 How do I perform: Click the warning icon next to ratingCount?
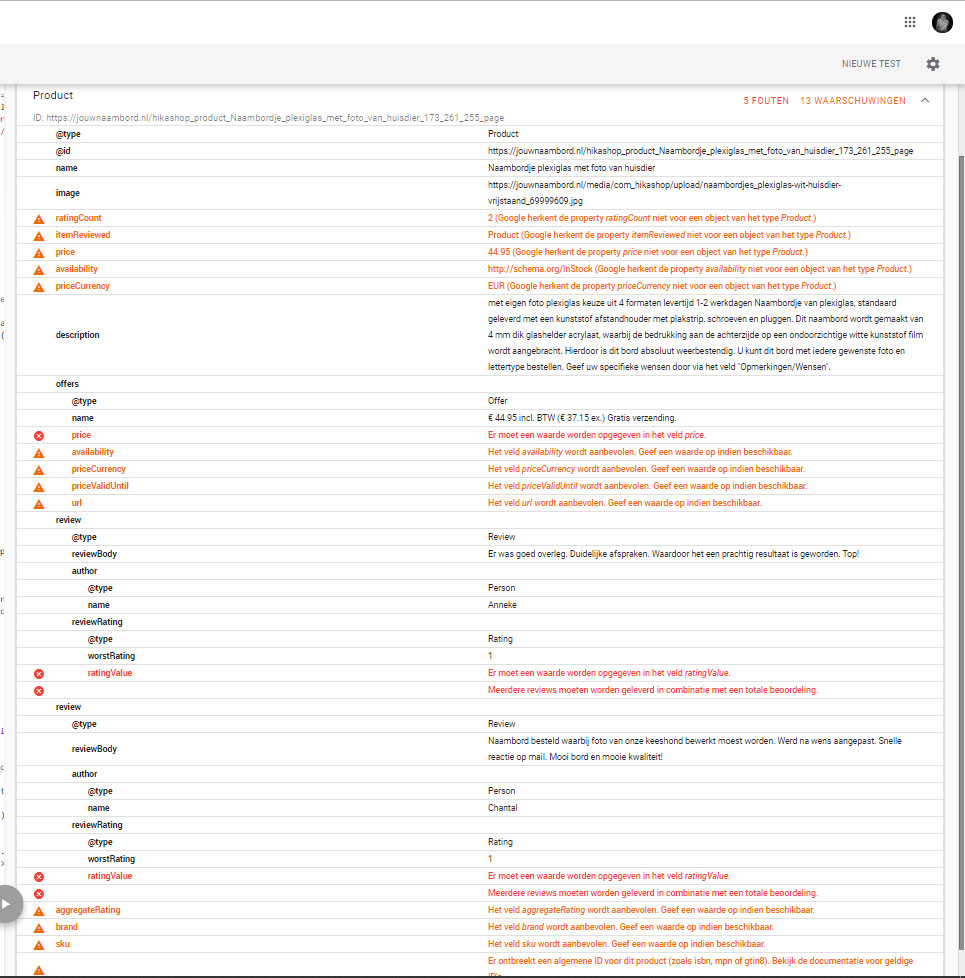tap(39, 219)
